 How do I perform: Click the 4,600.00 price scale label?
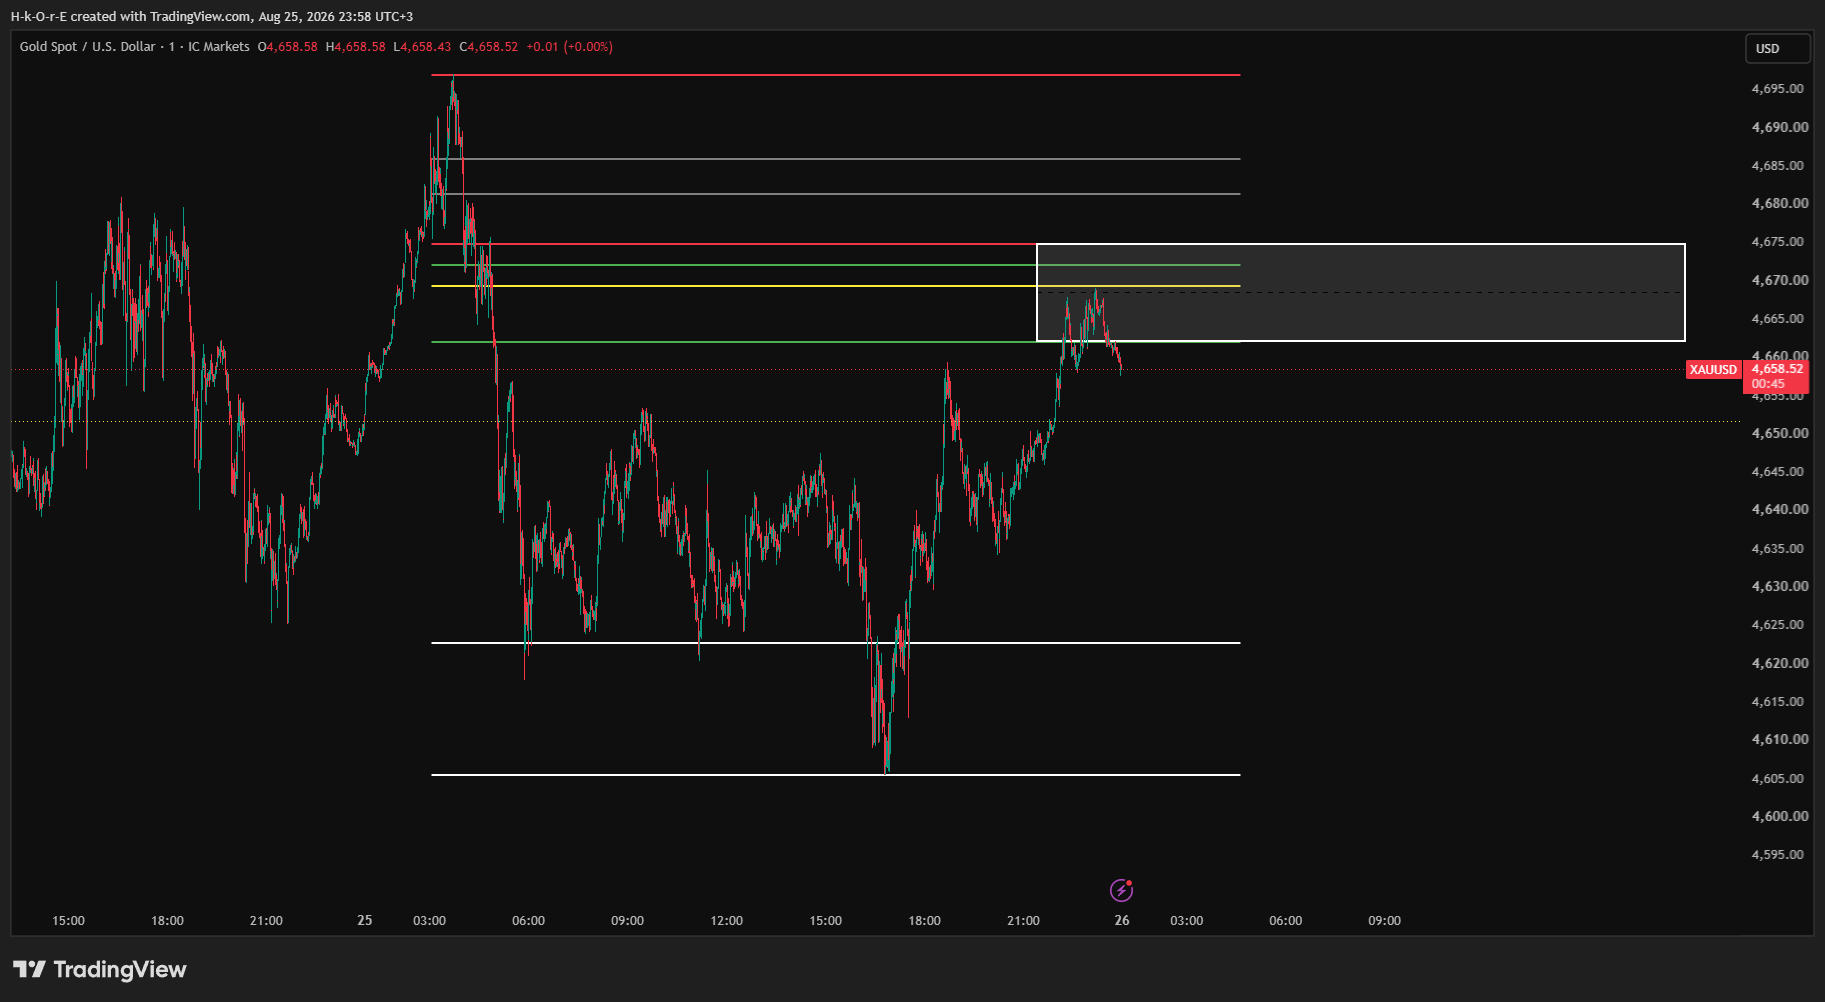(x=1780, y=816)
